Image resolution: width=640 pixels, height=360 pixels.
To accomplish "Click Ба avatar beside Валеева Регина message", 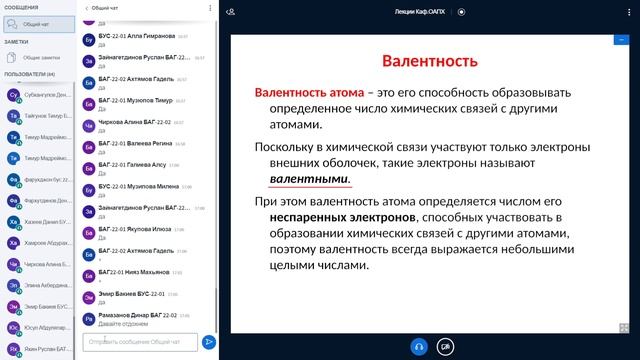I will pos(89,147).
